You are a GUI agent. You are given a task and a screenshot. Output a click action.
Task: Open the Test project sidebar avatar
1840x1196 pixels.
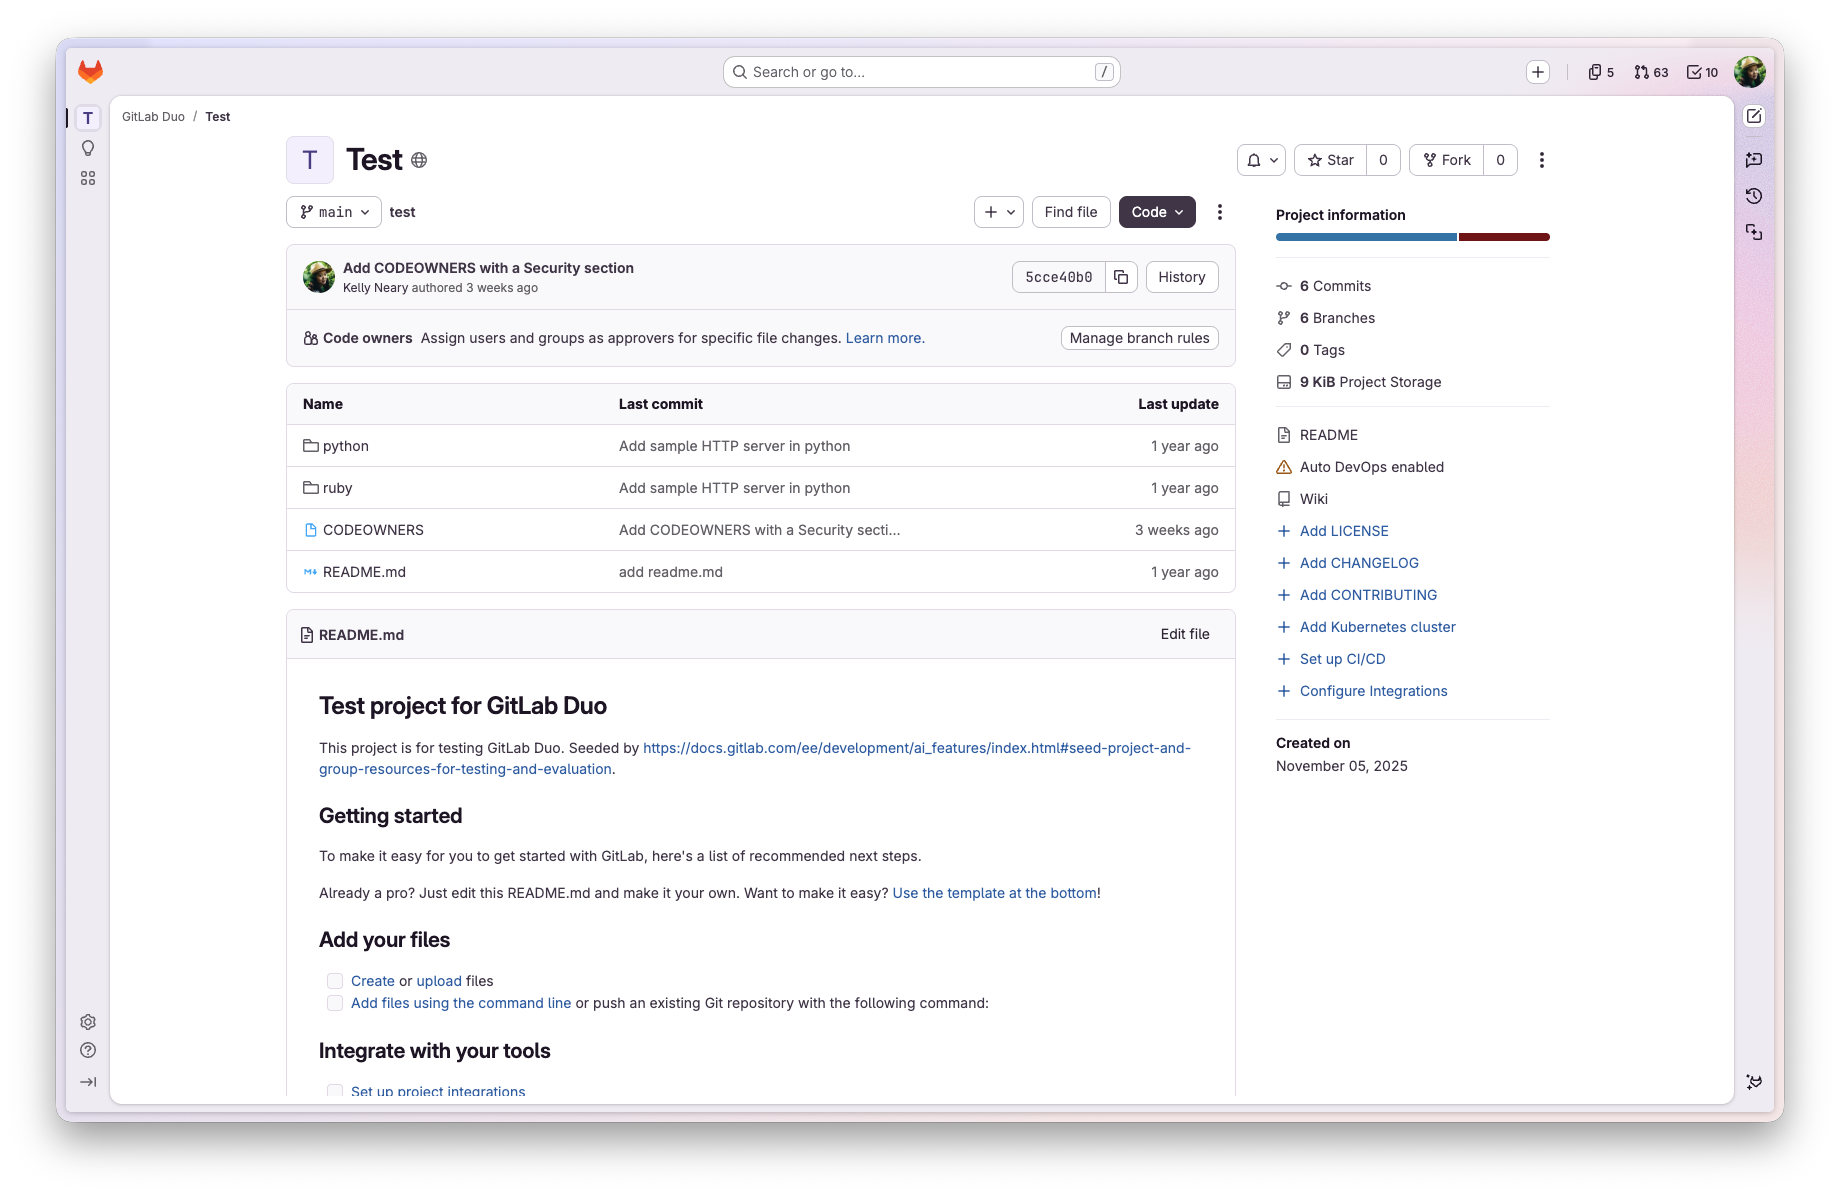tap(88, 118)
